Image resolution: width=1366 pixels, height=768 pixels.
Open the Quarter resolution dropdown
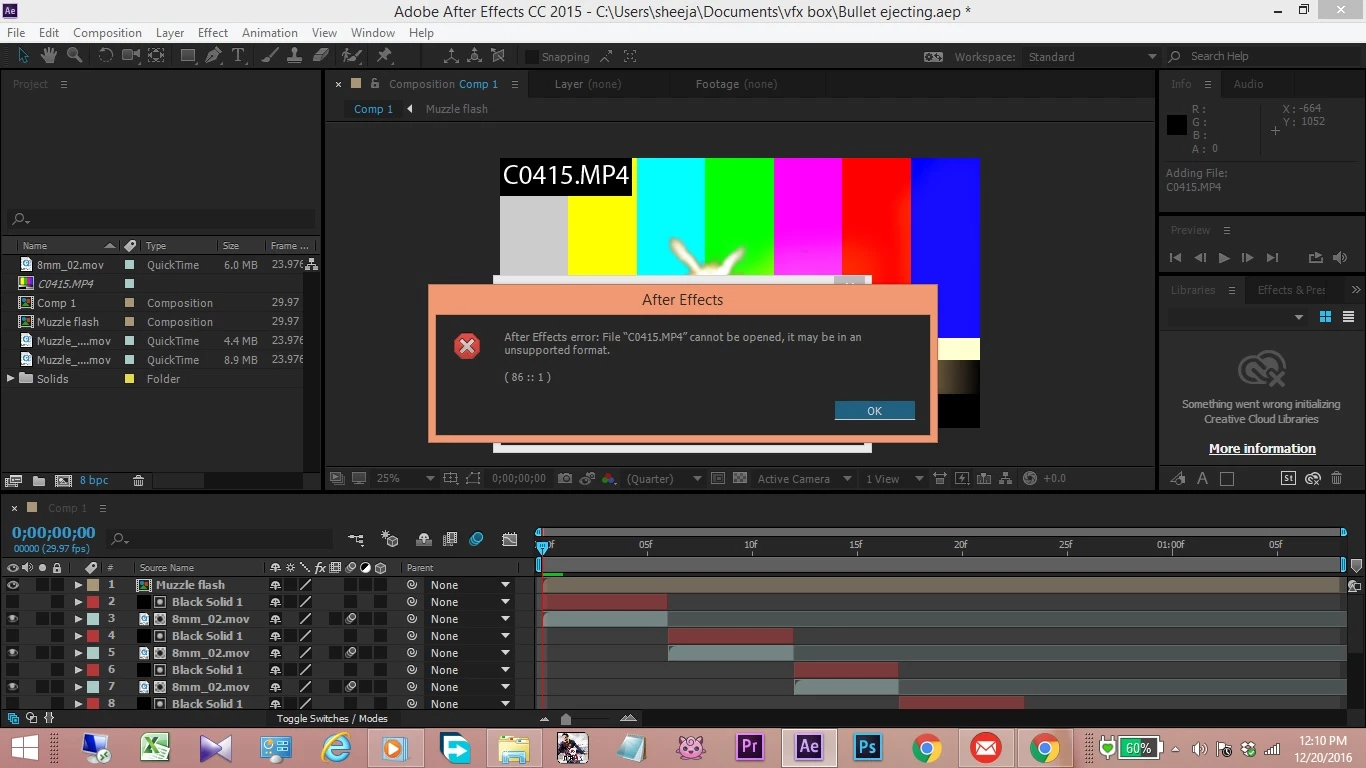pos(665,479)
